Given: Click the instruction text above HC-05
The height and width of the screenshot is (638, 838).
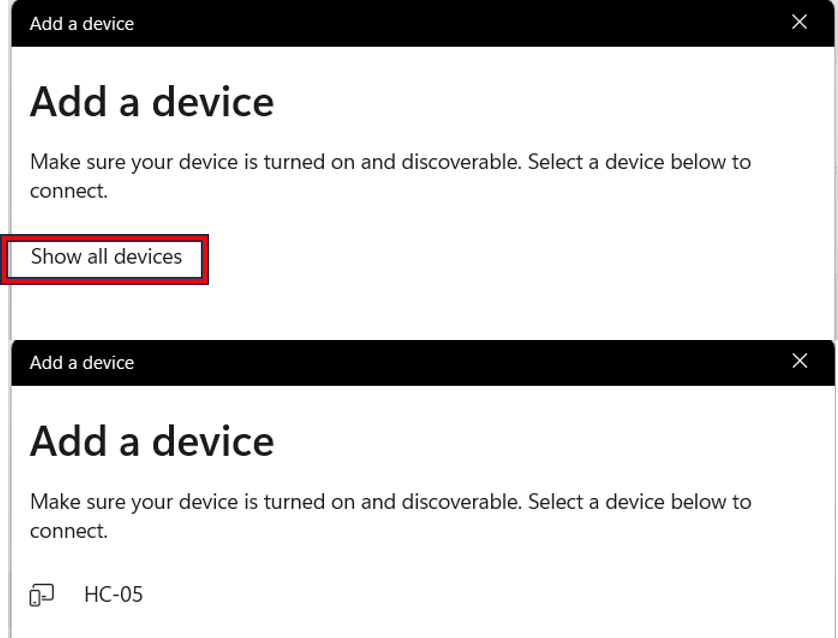Looking at the screenshot, I should pyautogui.click(x=390, y=501).
